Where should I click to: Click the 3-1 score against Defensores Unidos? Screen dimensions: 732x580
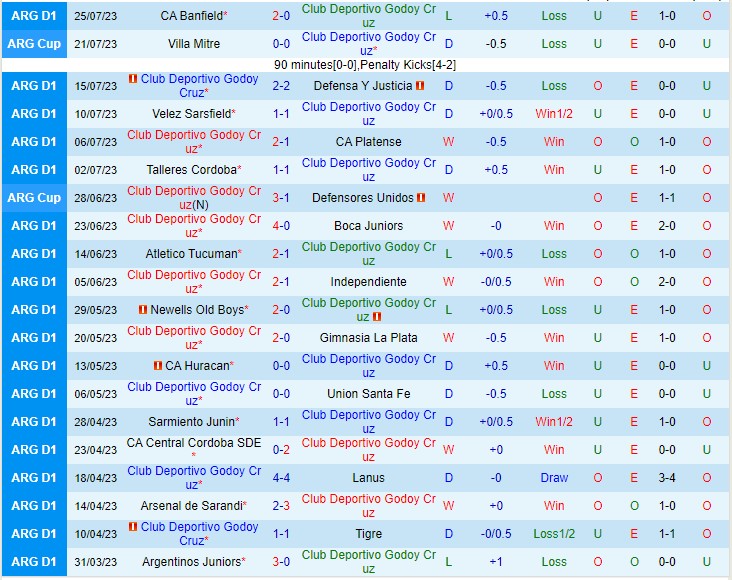[x=281, y=198]
